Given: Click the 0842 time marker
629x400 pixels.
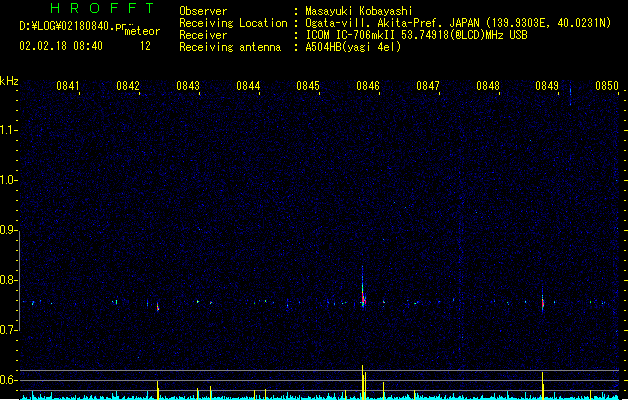Looking at the screenshot, I should pyautogui.click(x=128, y=86).
